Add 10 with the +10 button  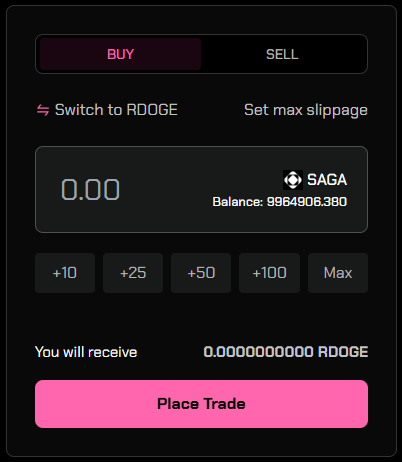pyautogui.click(x=65, y=273)
